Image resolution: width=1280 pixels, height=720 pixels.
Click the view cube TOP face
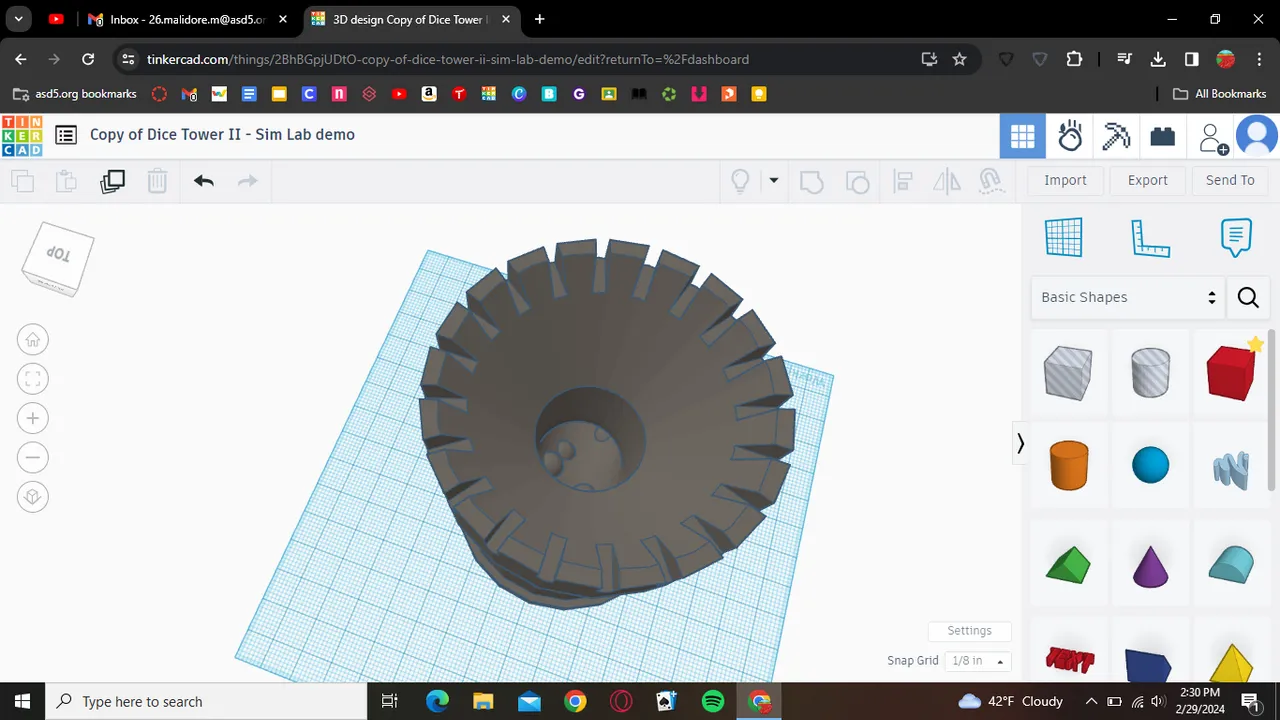click(x=60, y=253)
